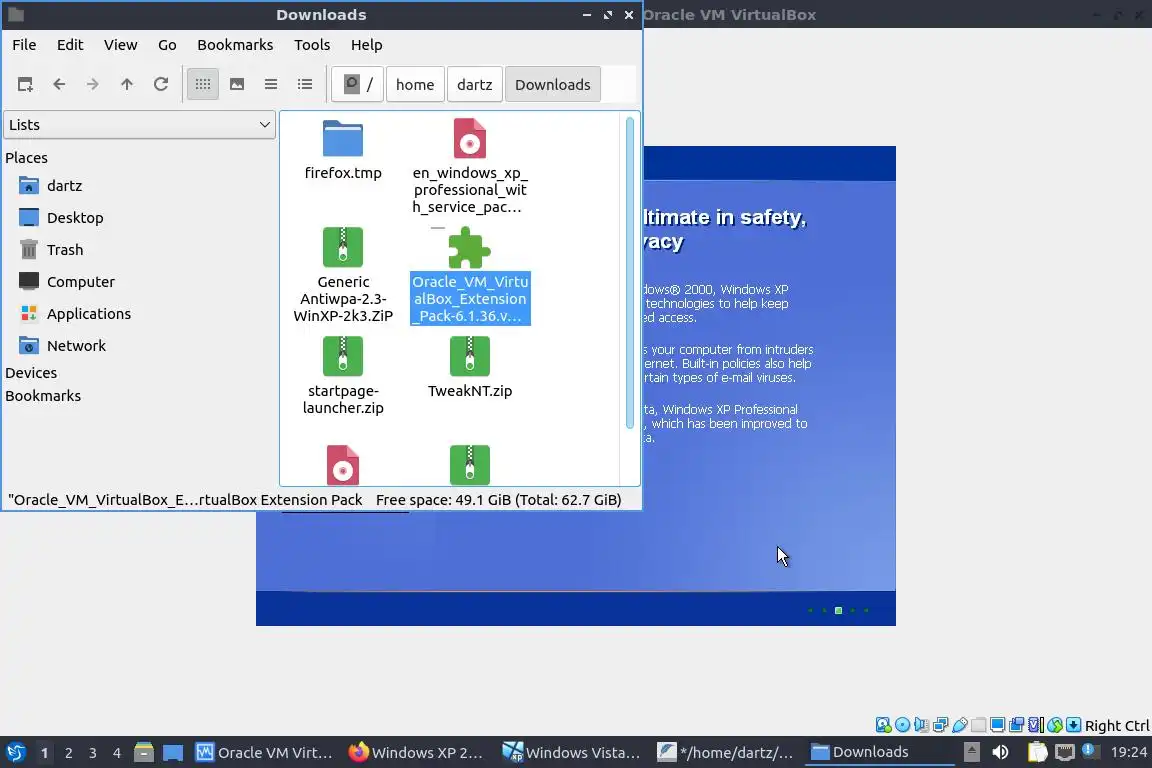Screen dimensions: 1152x768
Task: Switch to Oracle VM VirtualBox taskbar window
Action: click(x=264, y=753)
